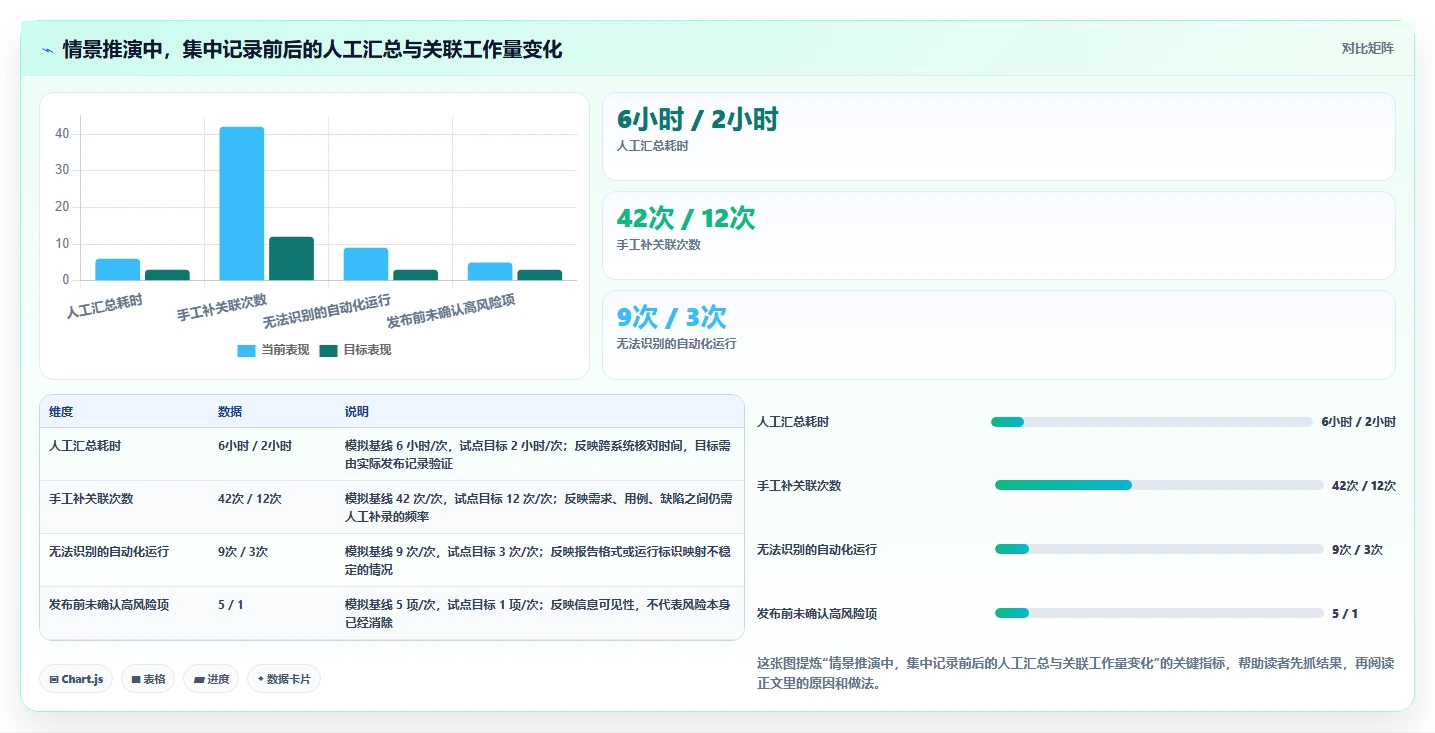
Task: Click description starting 模拟基线 6 小时/次
Action: (x=538, y=455)
